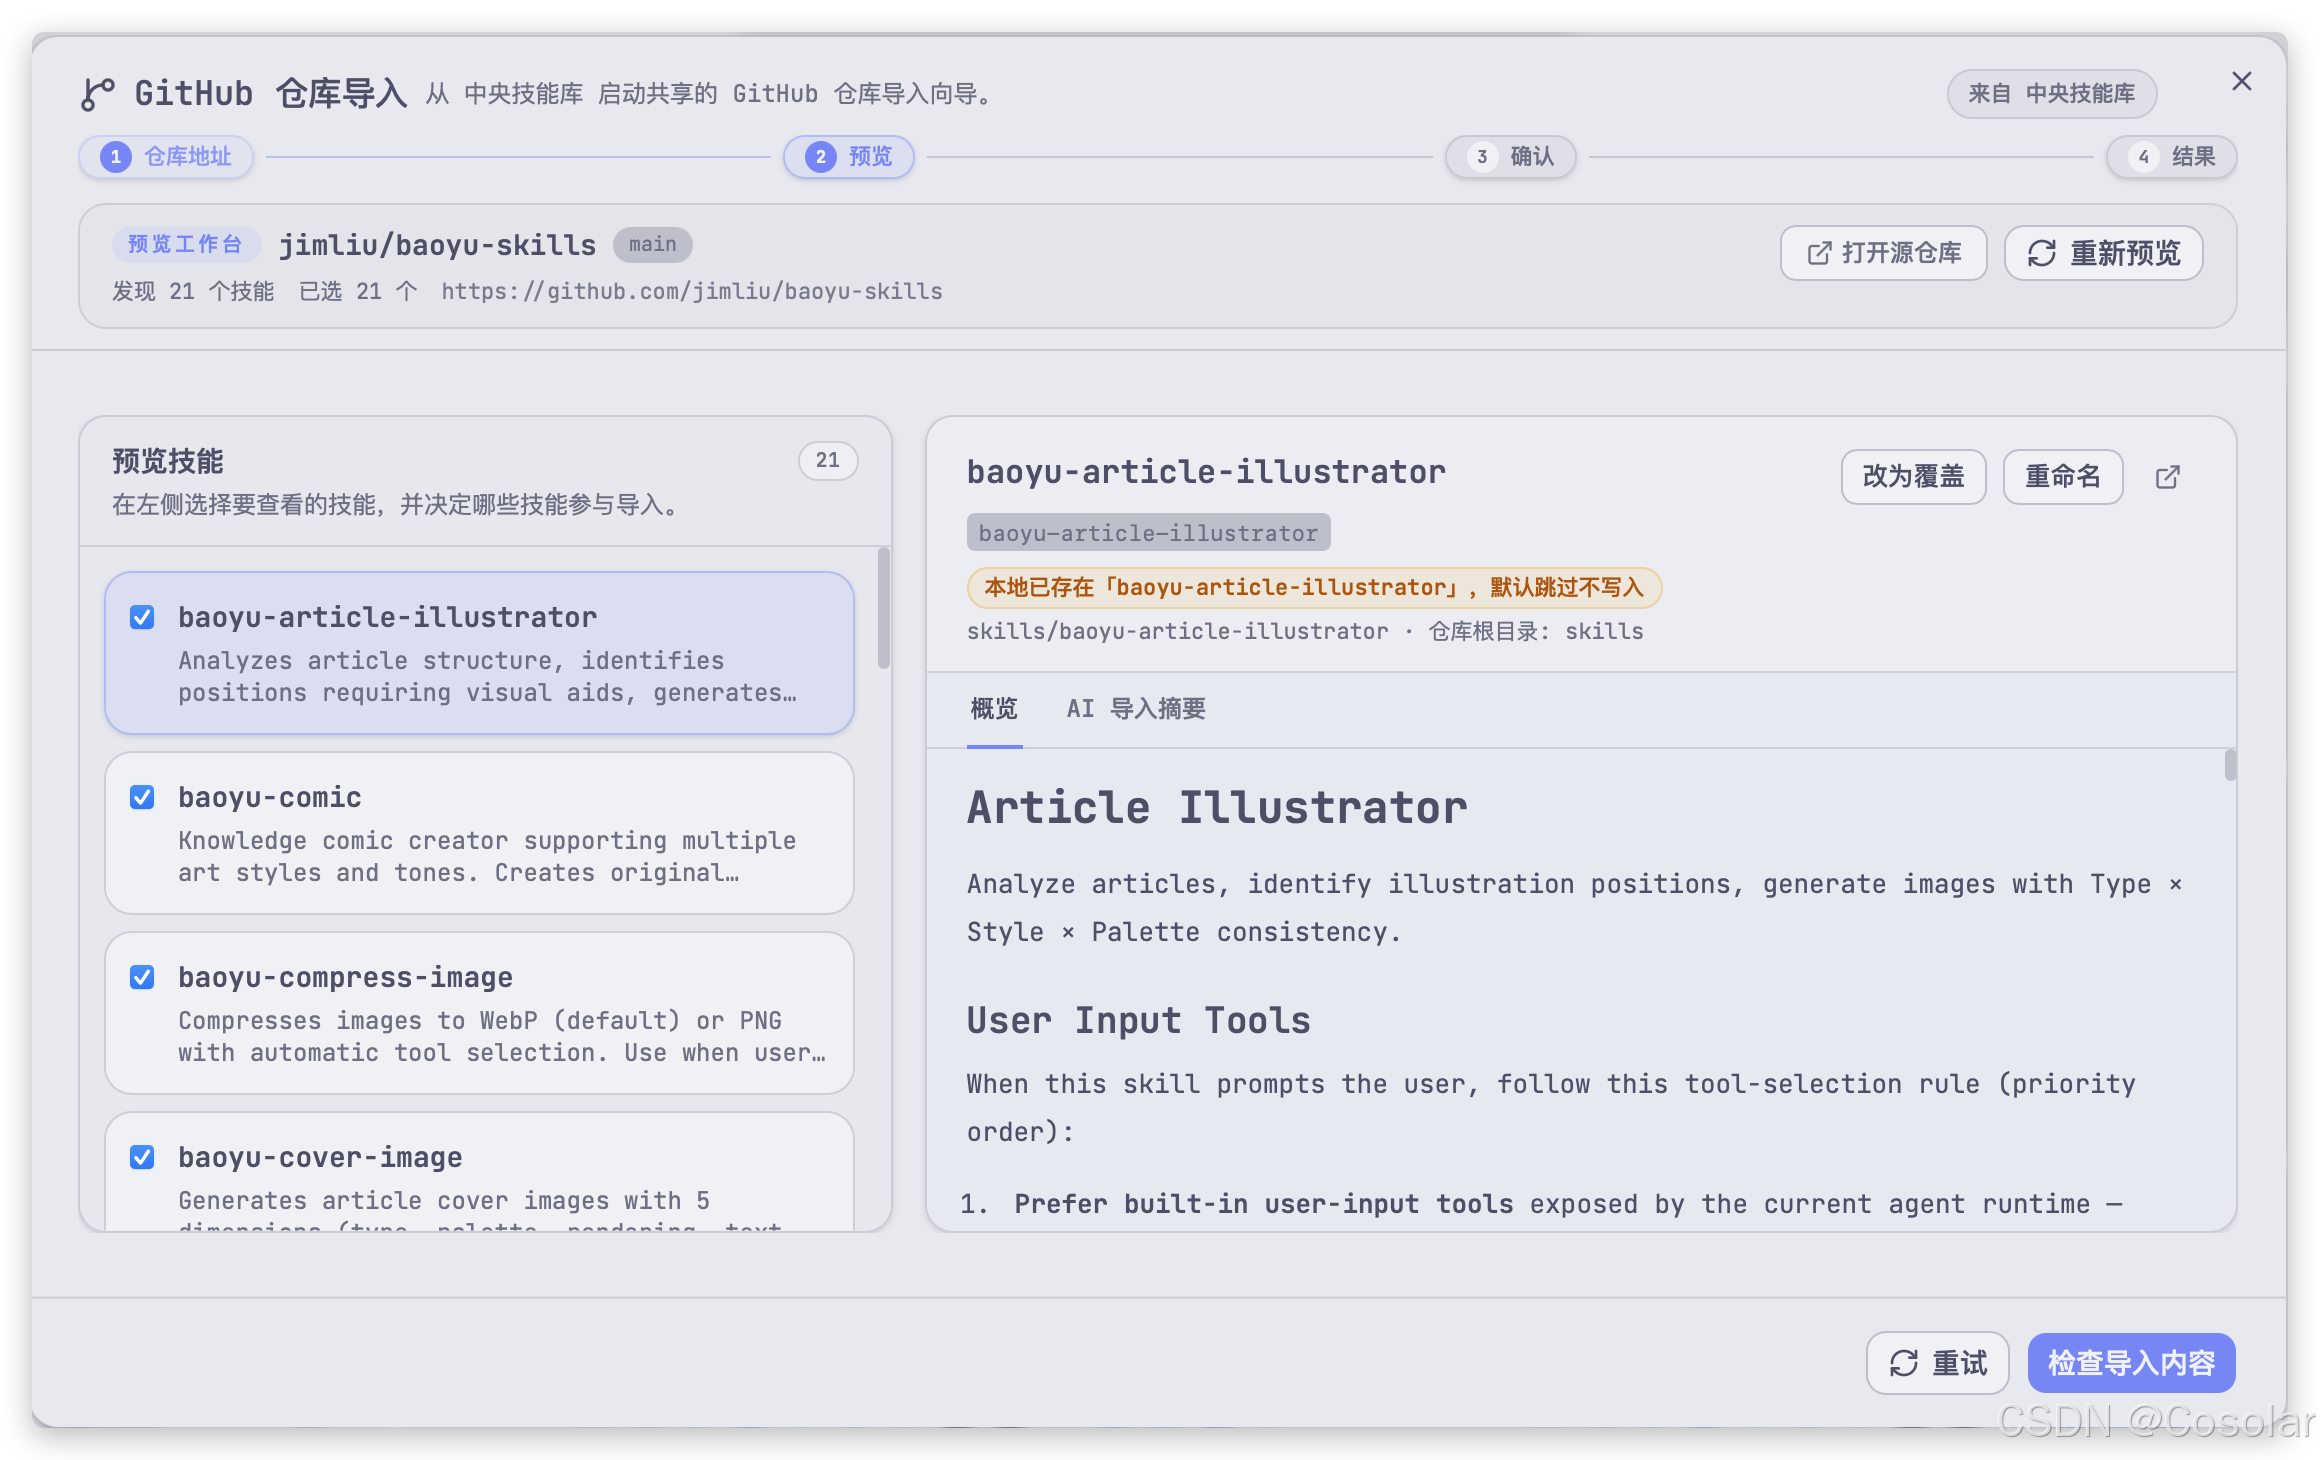This screenshot has height=1460, width=2320.
Task: Click the gray baoyu-article-illustrator tag
Action: 1148,533
